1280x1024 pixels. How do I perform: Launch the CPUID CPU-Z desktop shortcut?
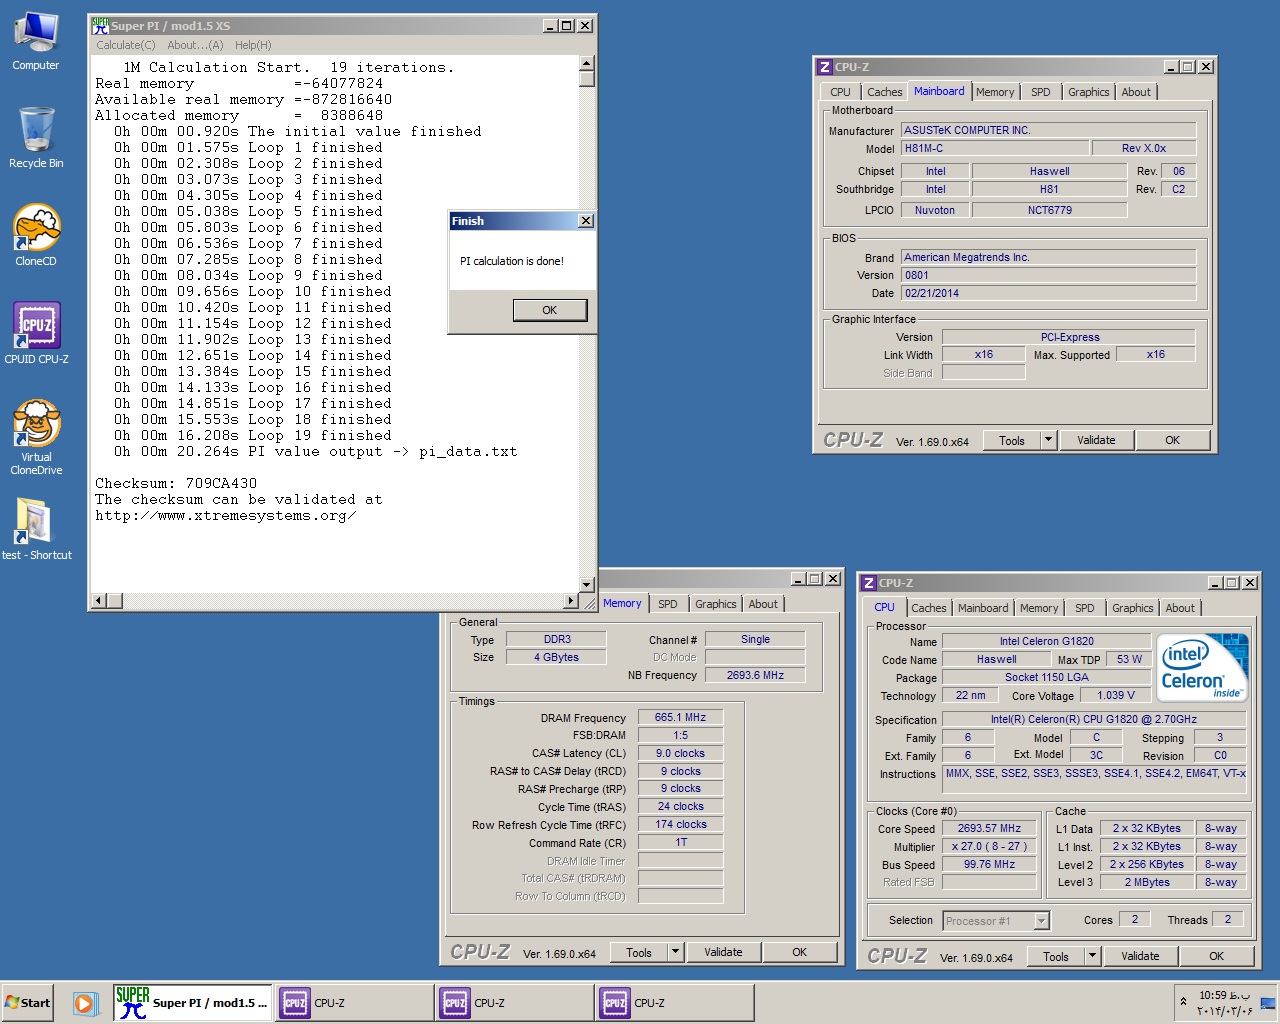pos(36,333)
